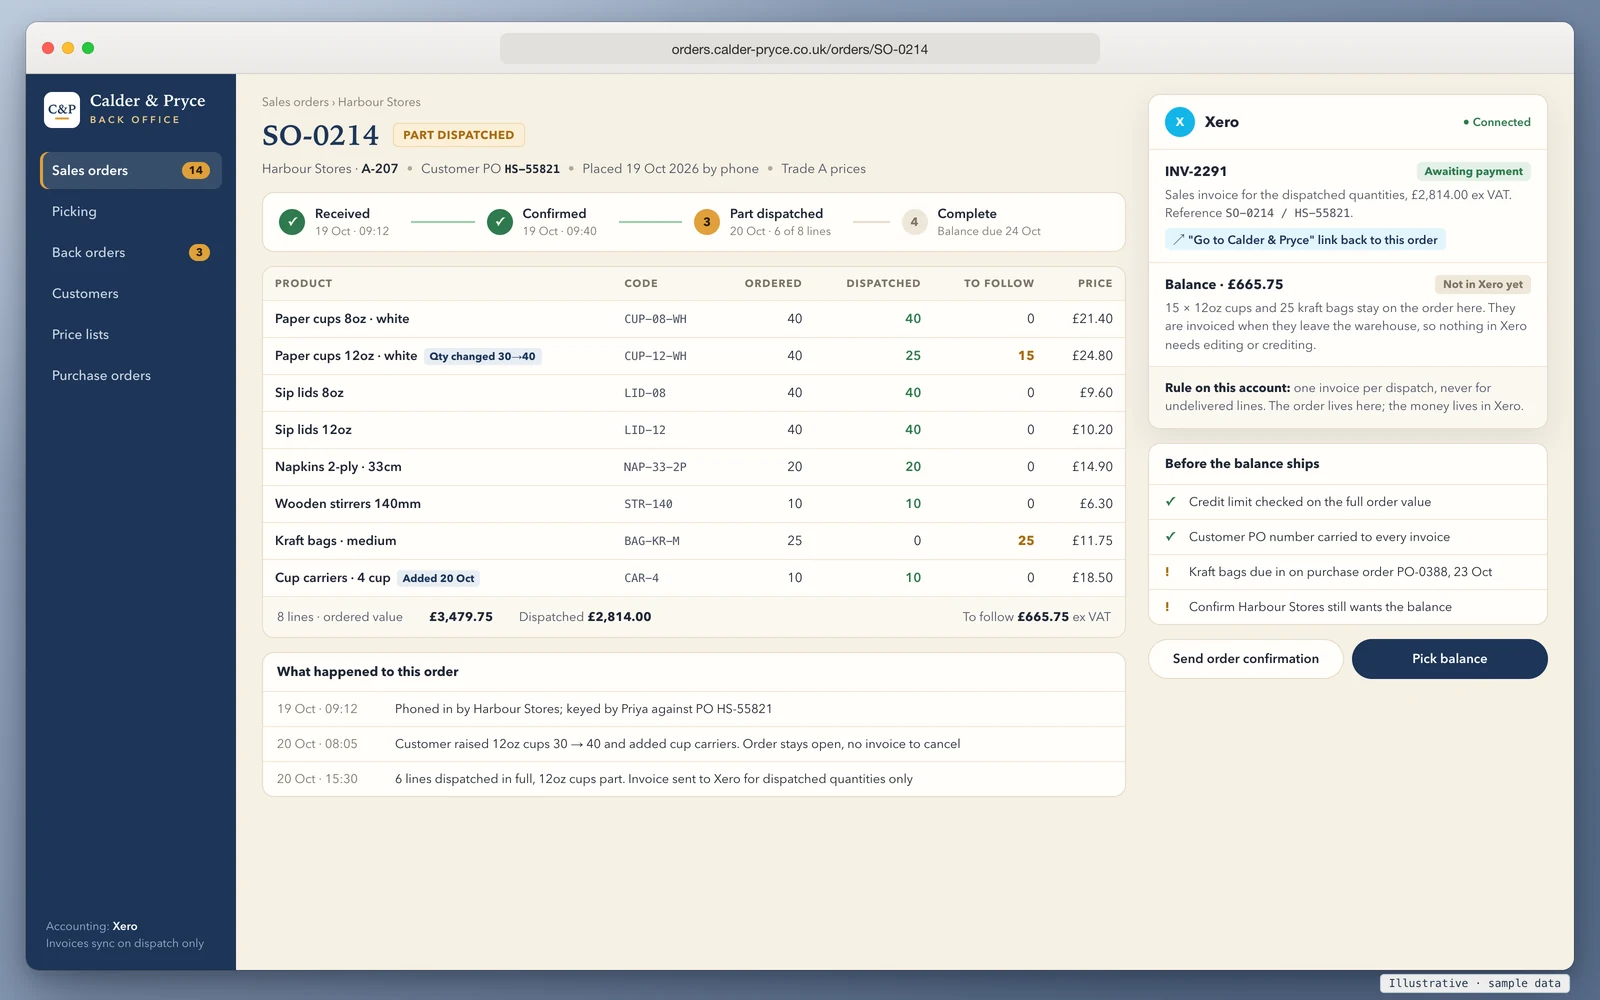This screenshot has width=1600, height=1000.
Task: Open the Customers section
Action: coord(131,294)
